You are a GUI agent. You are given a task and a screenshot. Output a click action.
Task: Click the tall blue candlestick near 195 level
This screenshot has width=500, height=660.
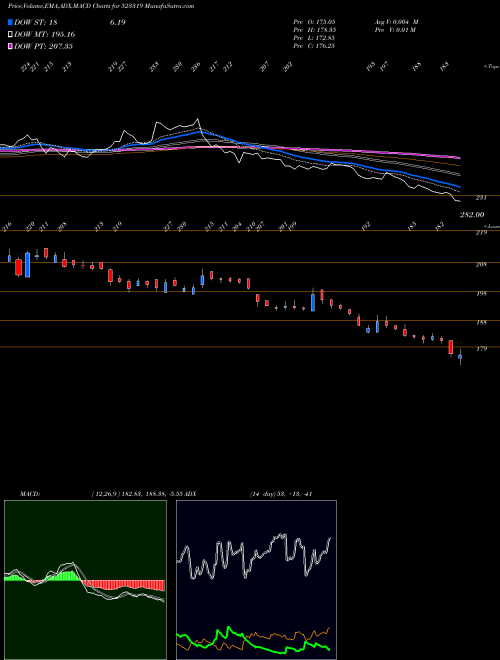point(313,302)
